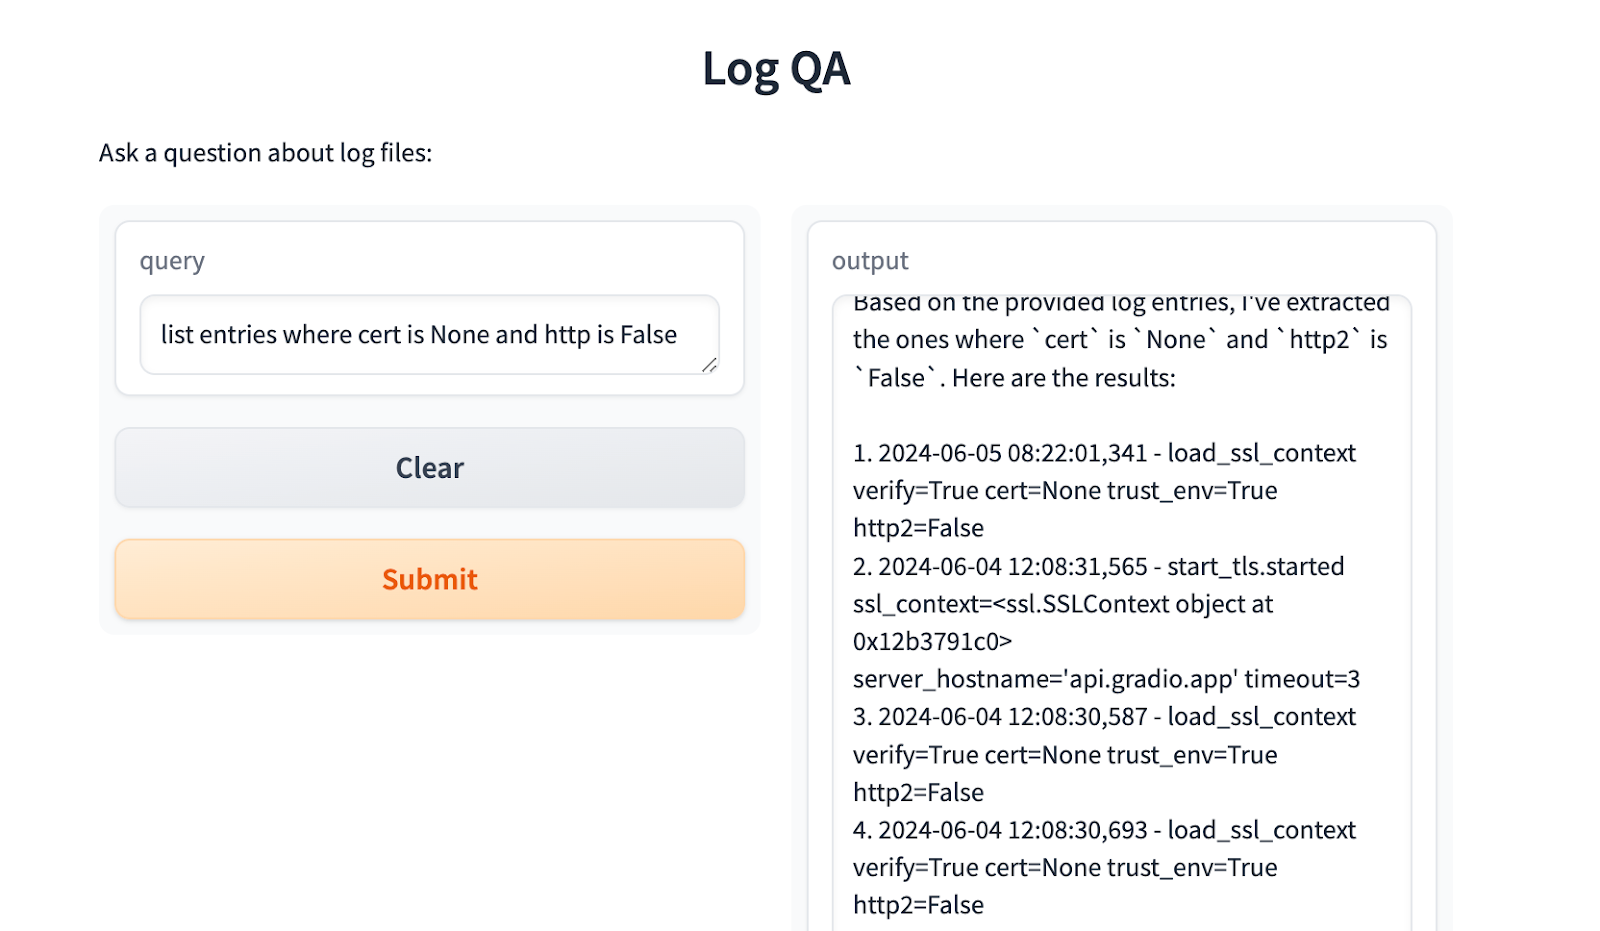1600x931 pixels.
Task: Click http2=False under the first entry
Action: (x=918, y=528)
